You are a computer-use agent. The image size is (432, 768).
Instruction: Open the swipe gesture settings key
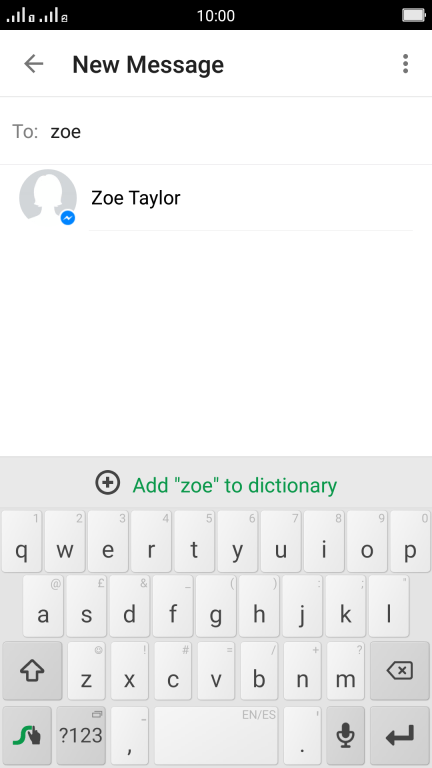27,735
